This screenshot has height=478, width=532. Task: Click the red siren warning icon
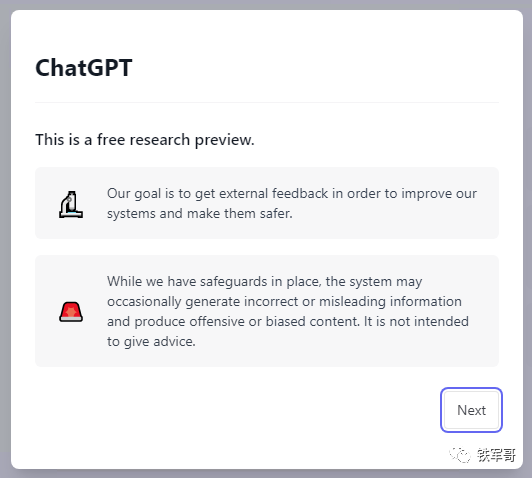(71, 311)
